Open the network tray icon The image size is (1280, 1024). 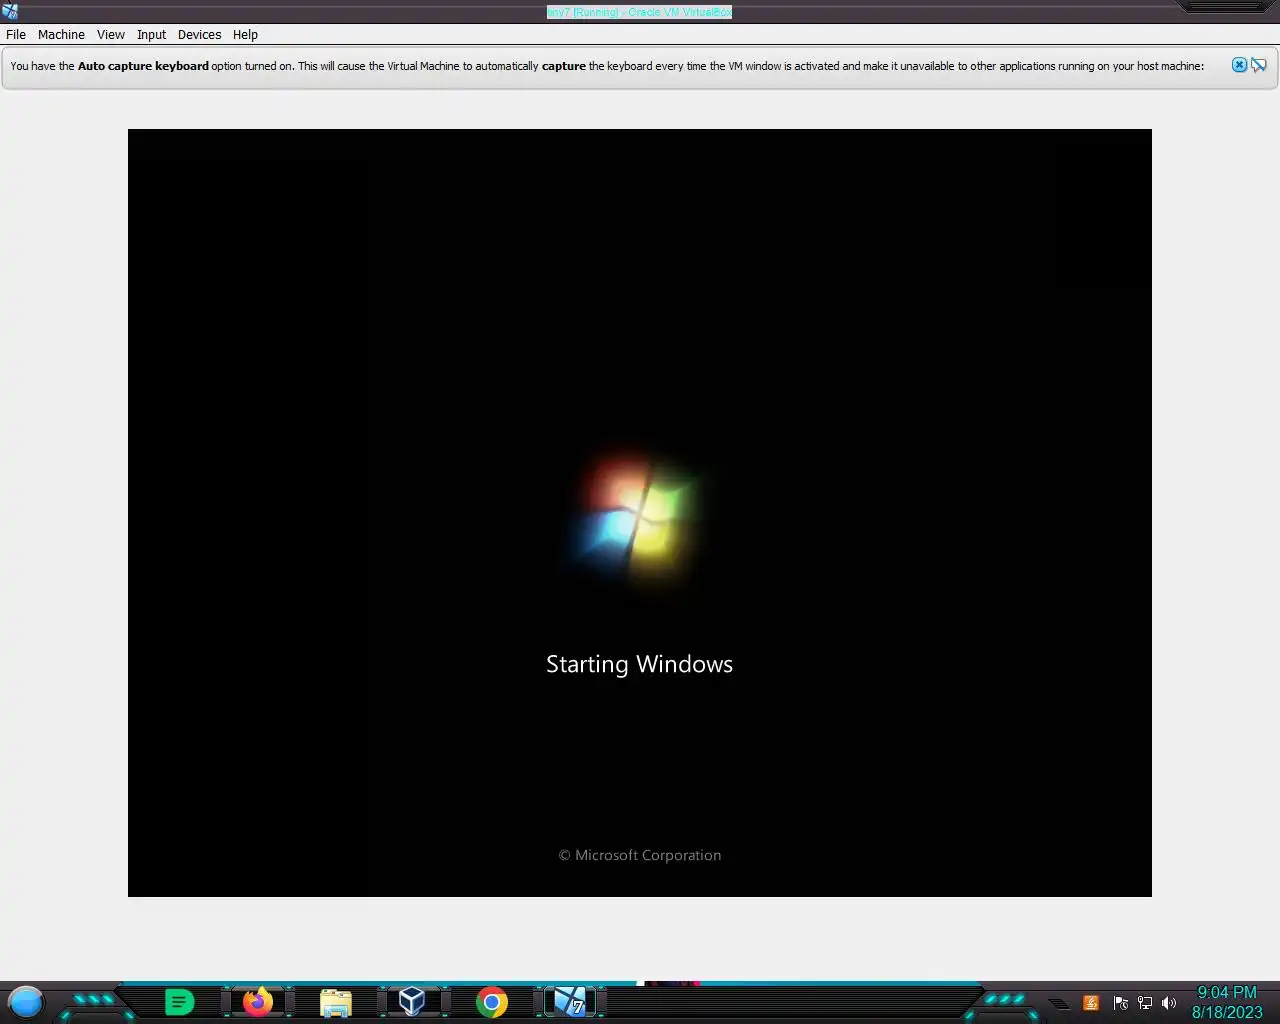coord(1145,1003)
